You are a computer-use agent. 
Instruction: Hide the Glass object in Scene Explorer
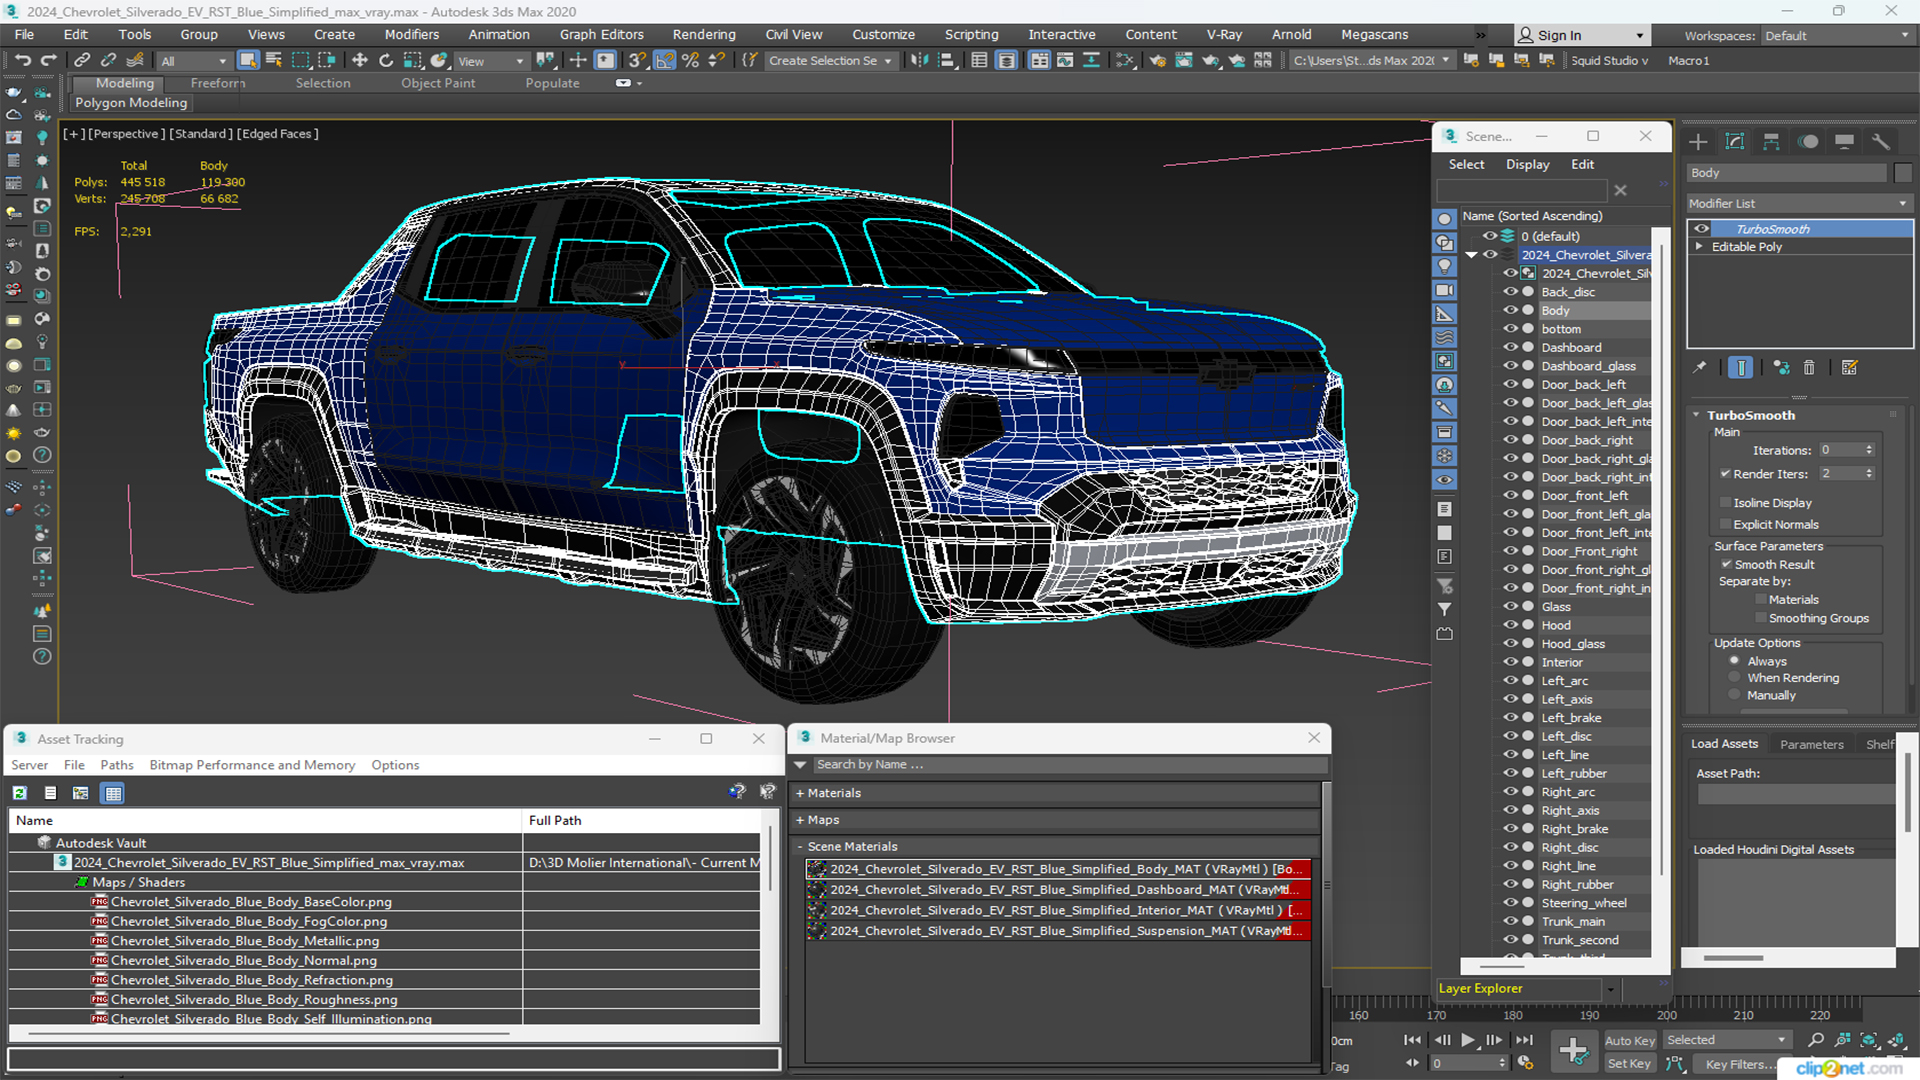[x=1510, y=607]
